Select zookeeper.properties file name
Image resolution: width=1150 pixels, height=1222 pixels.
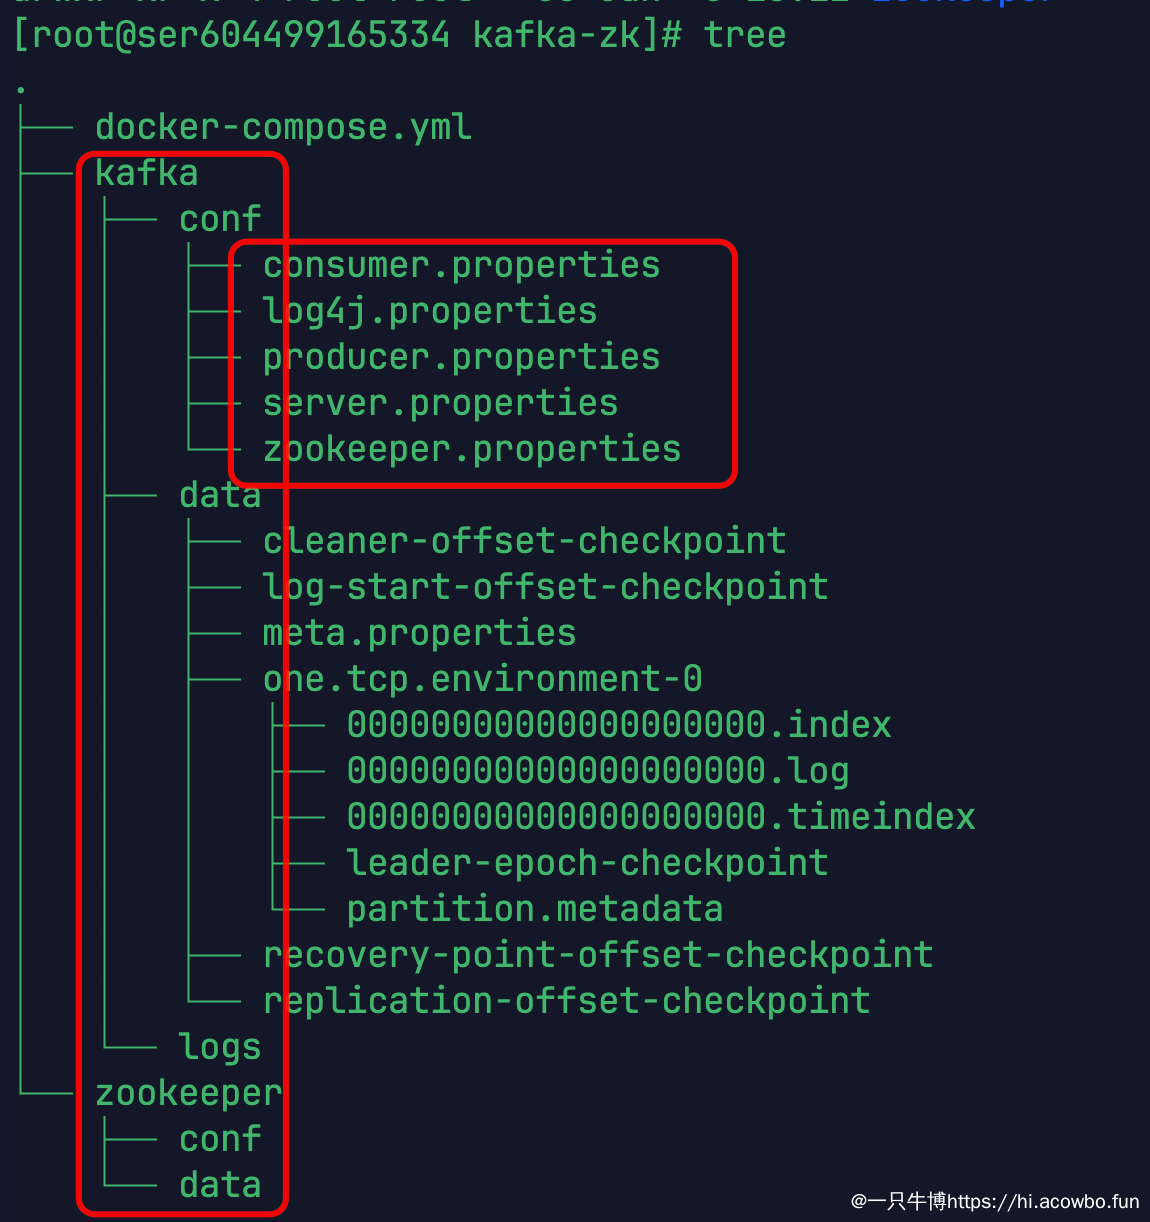pyautogui.click(x=472, y=449)
